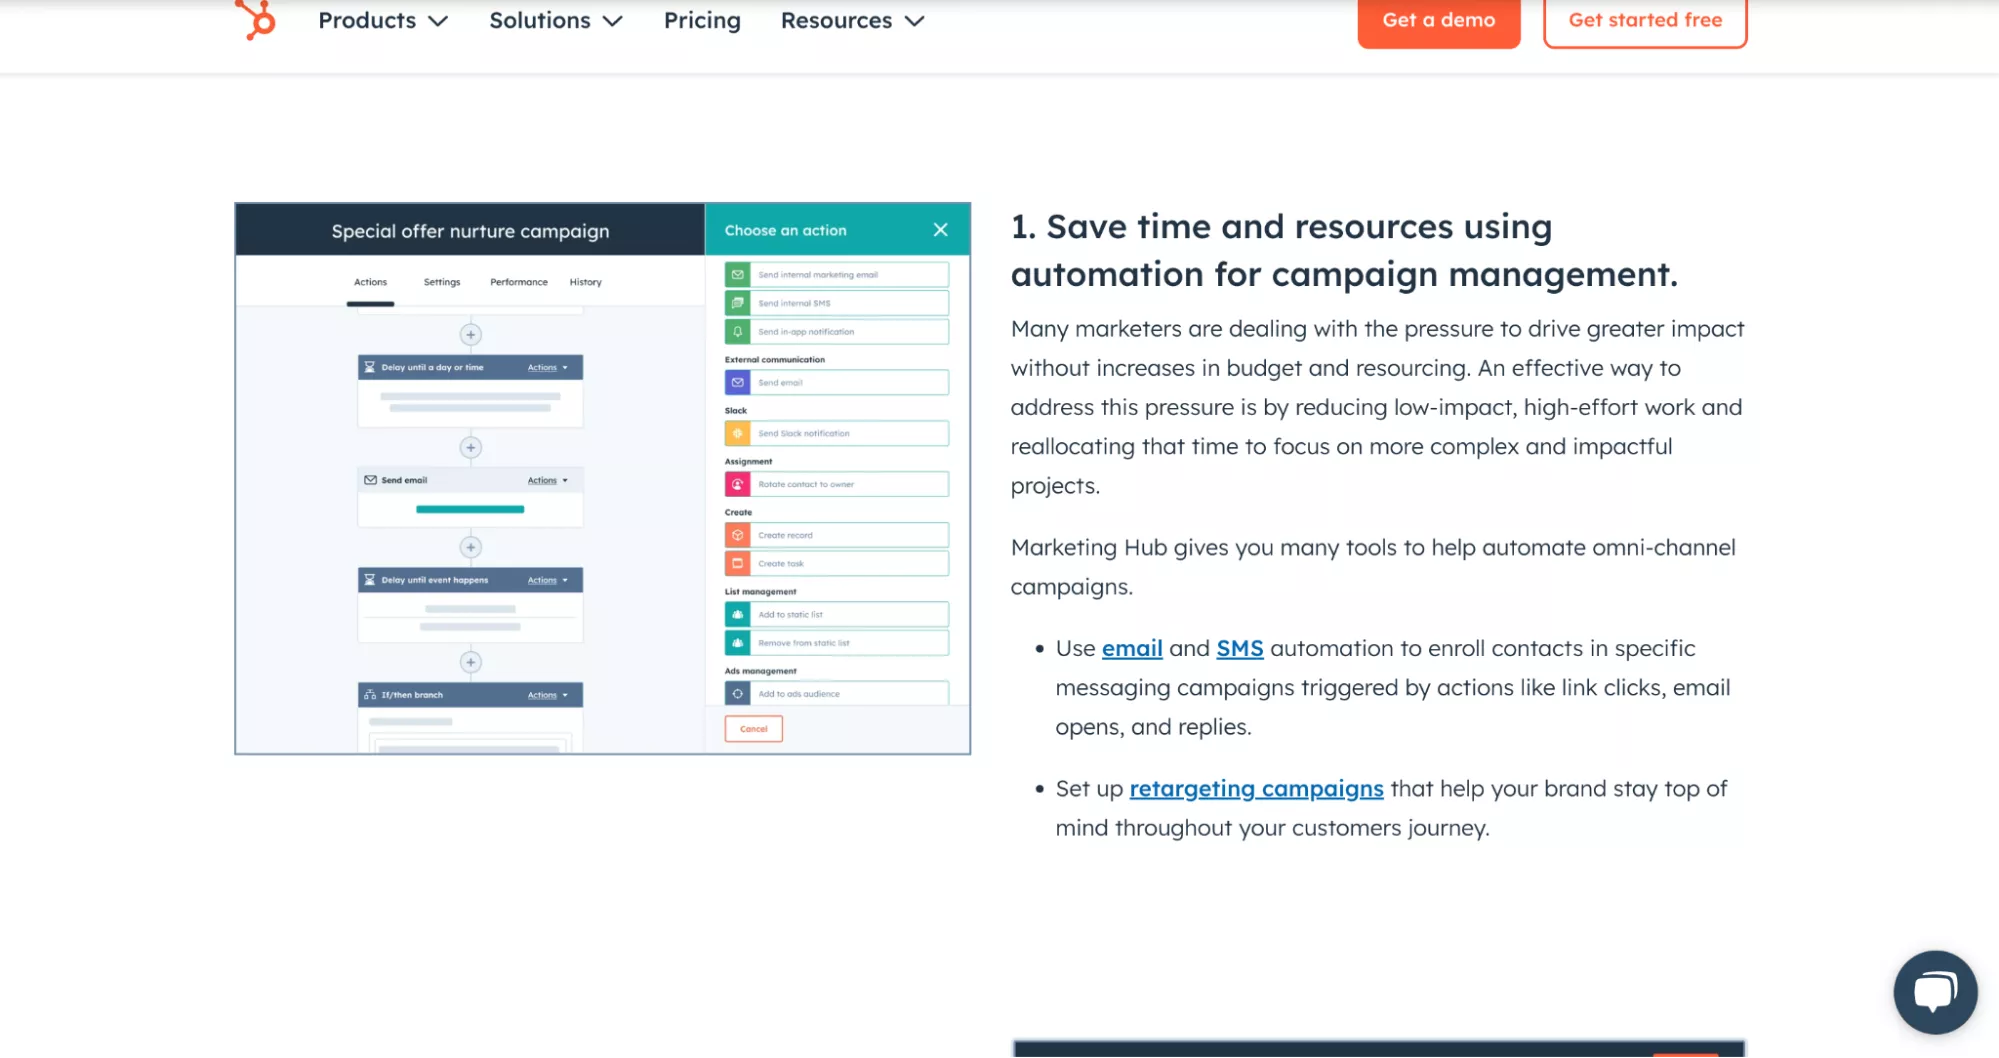
Task: Expand the Solutions menu
Action: [x=555, y=21]
